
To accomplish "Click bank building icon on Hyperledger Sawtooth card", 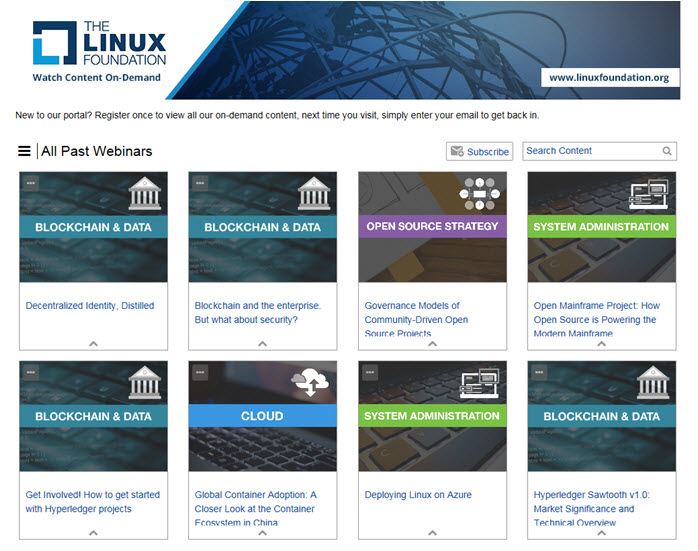I will tap(653, 382).
